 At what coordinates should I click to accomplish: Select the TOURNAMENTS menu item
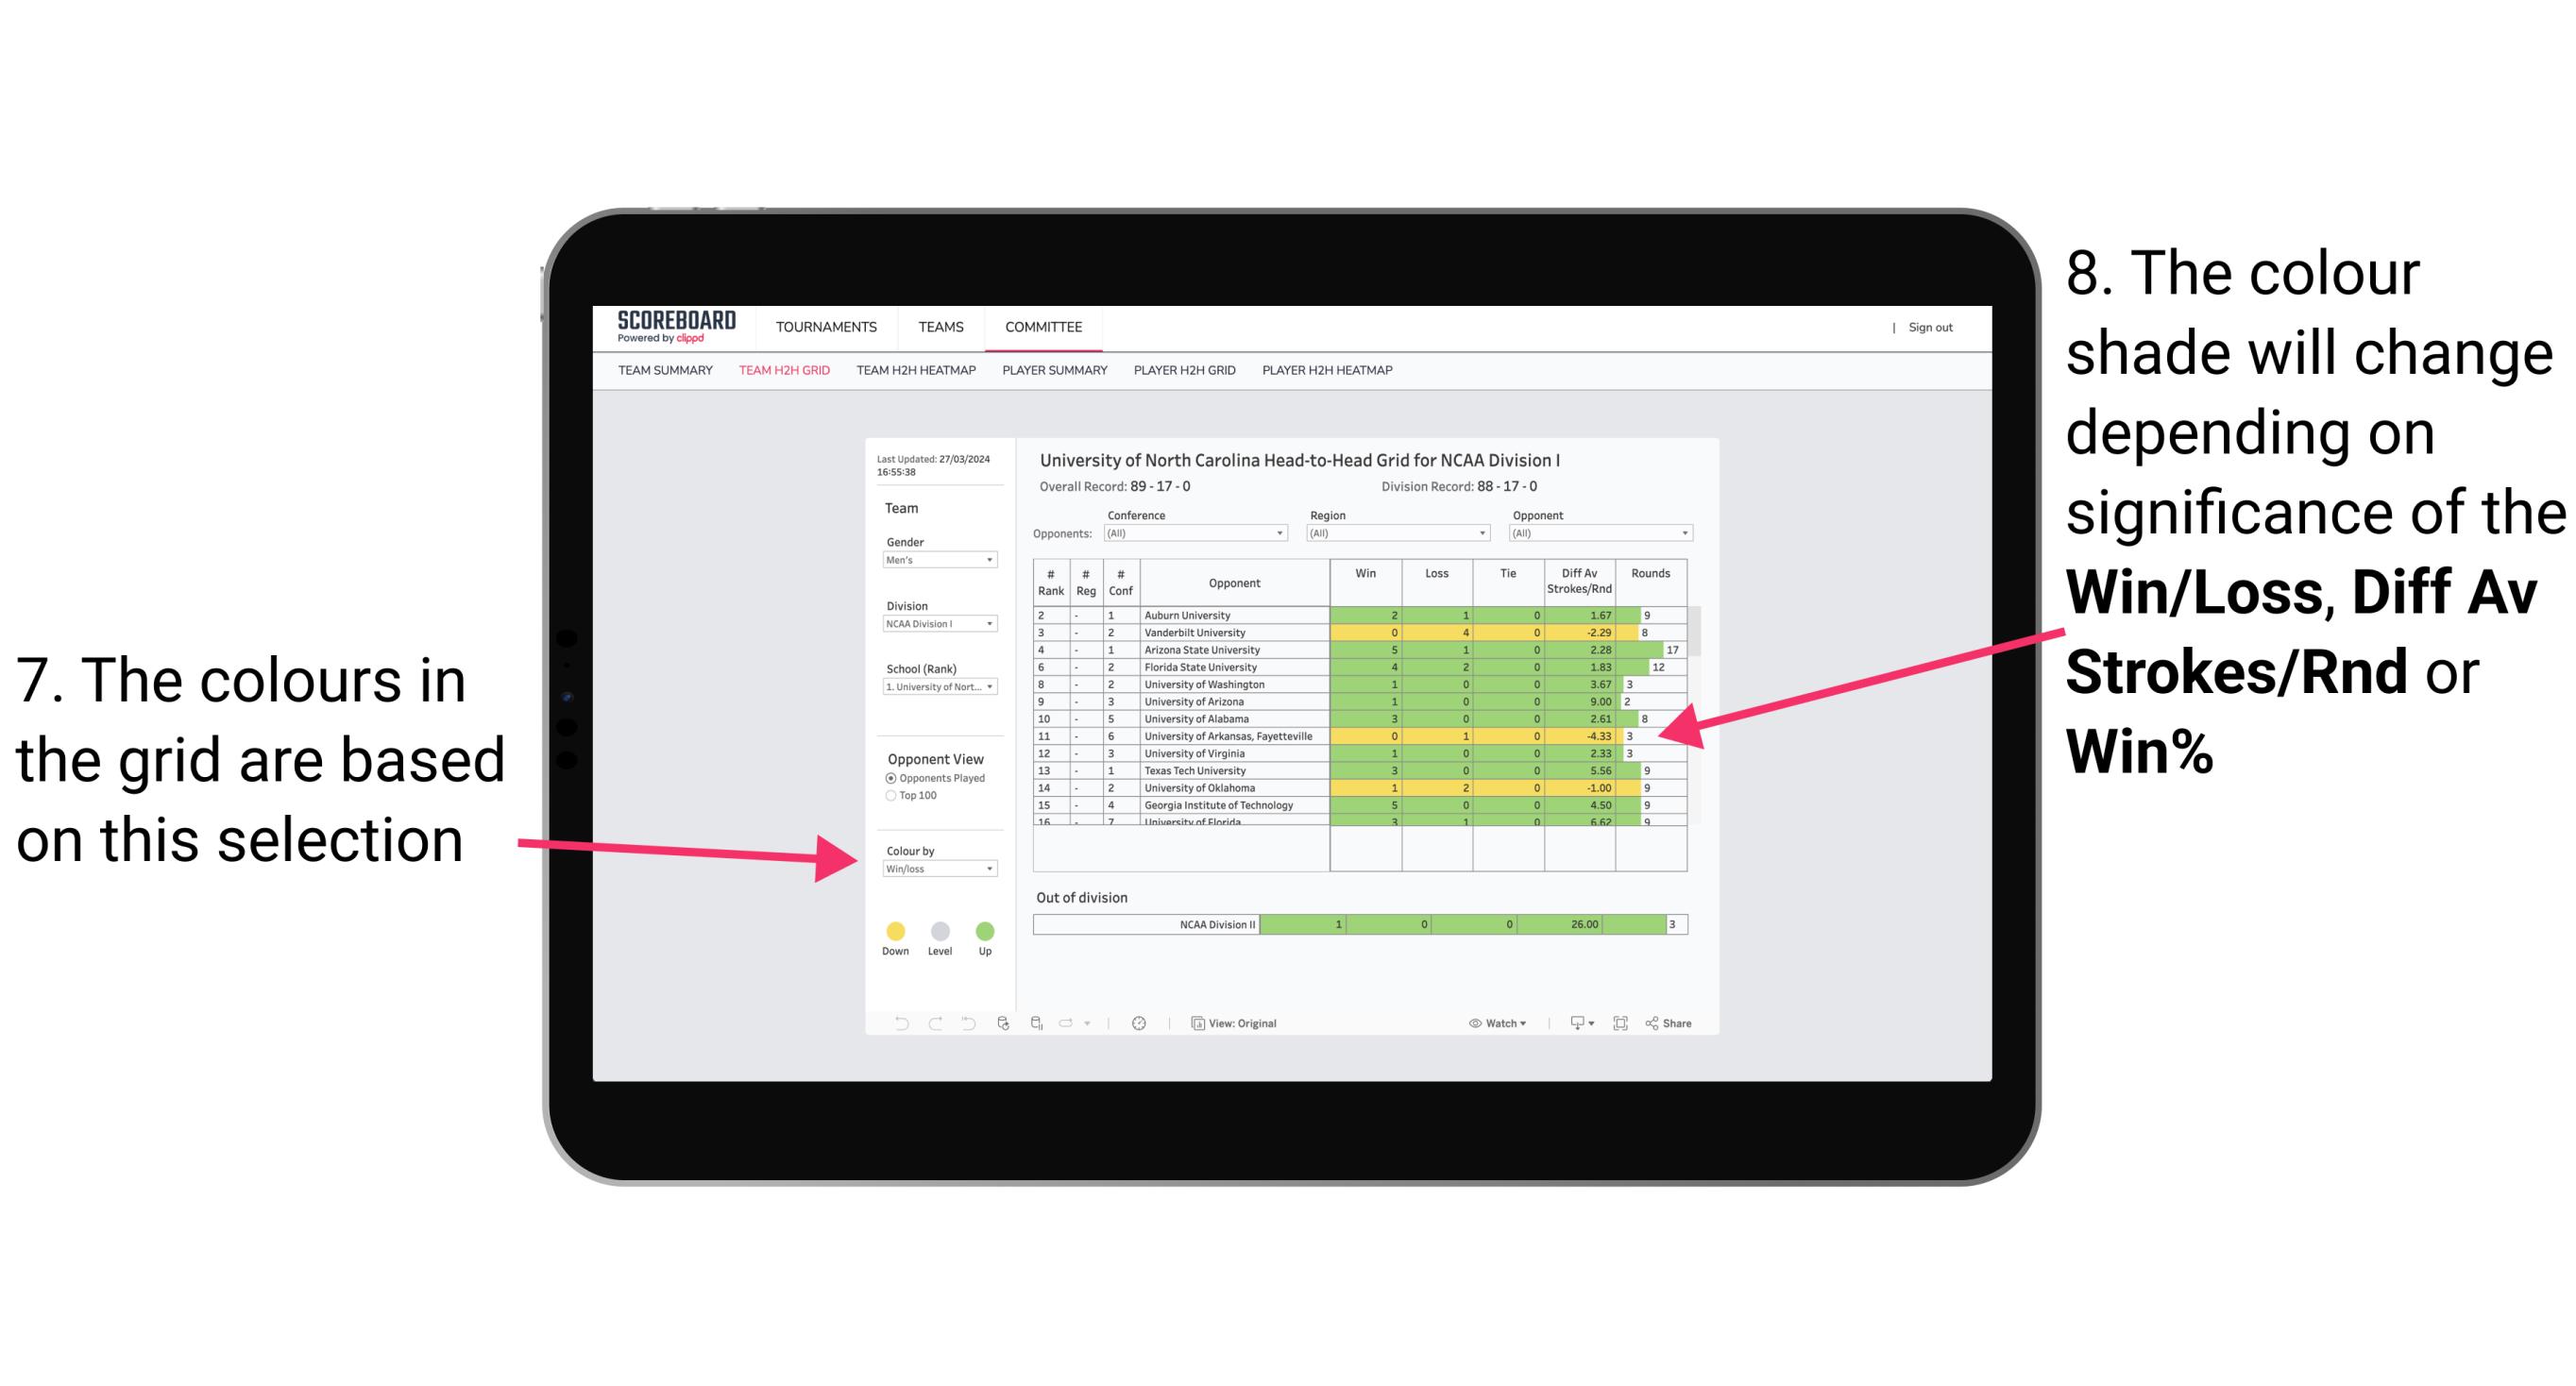pyautogui.click(x=826, y=328)
